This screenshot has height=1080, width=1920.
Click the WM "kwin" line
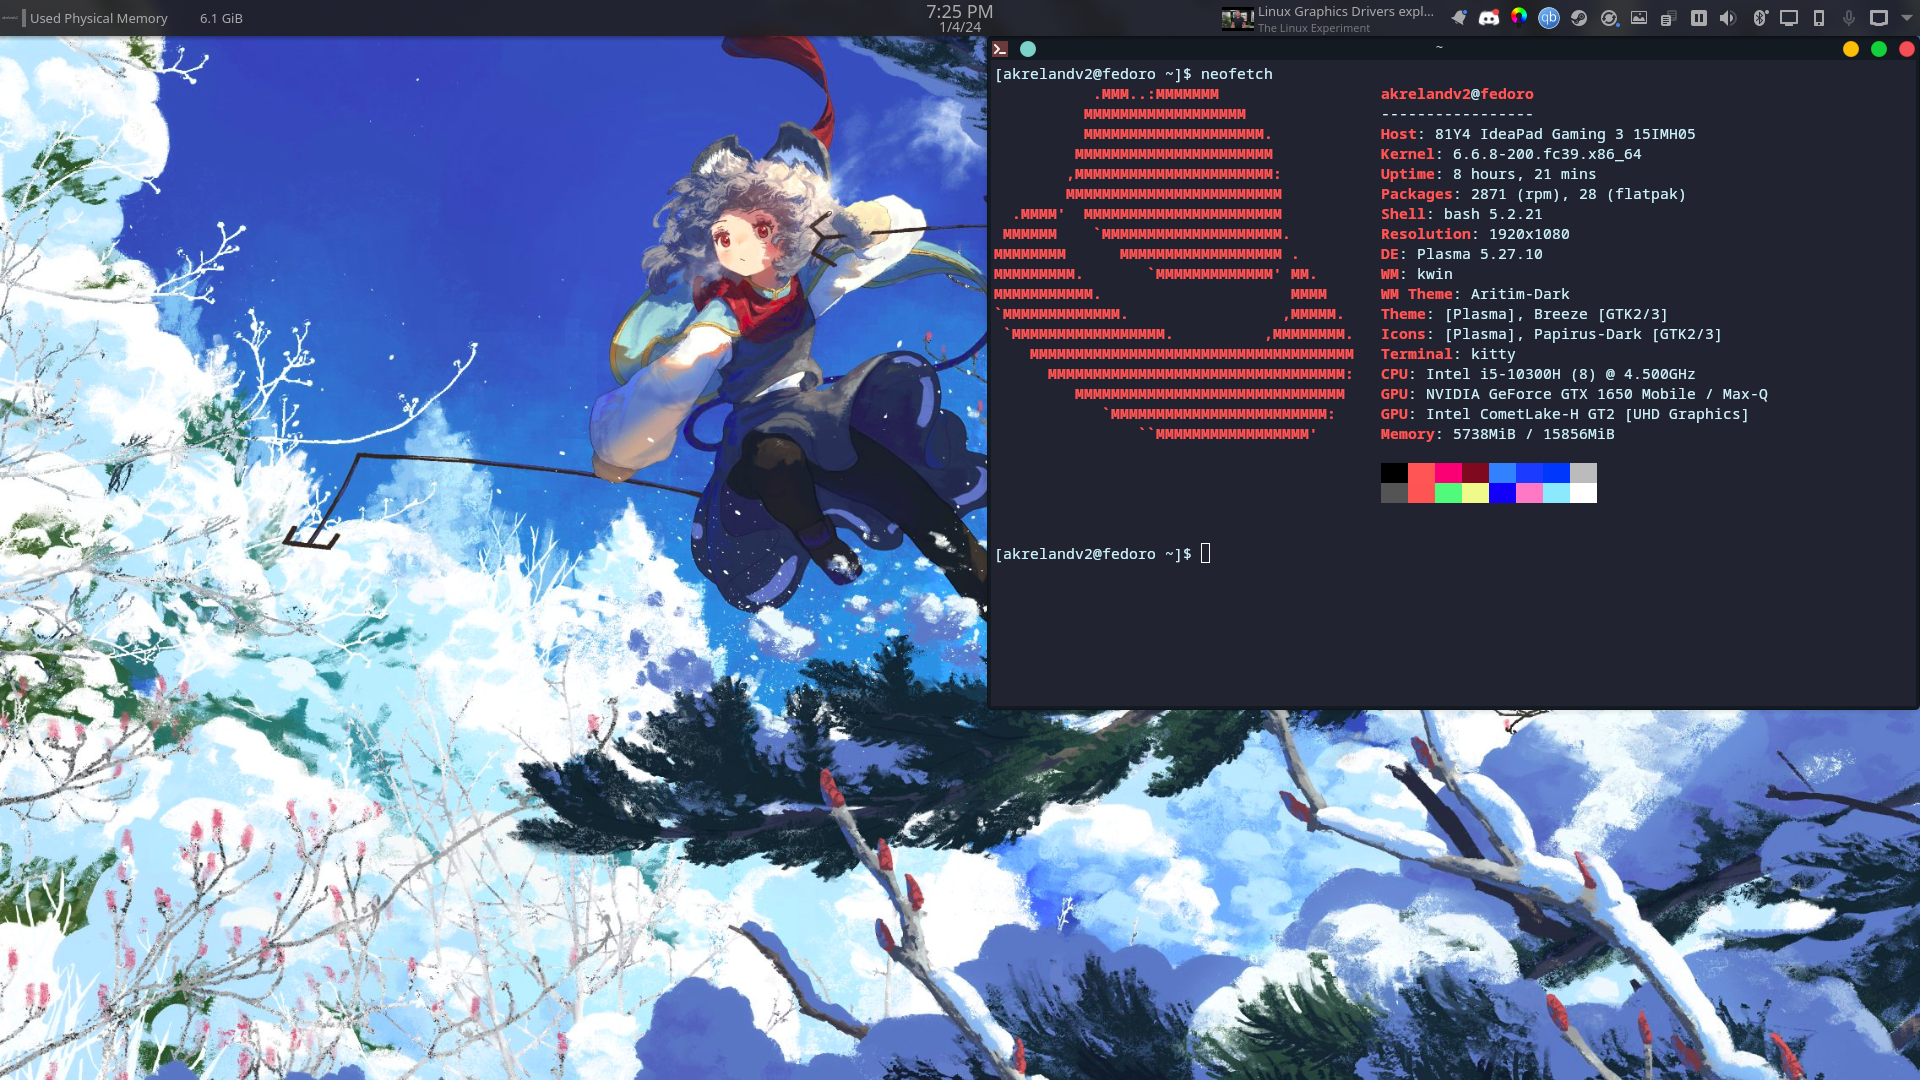(1416, 274)
